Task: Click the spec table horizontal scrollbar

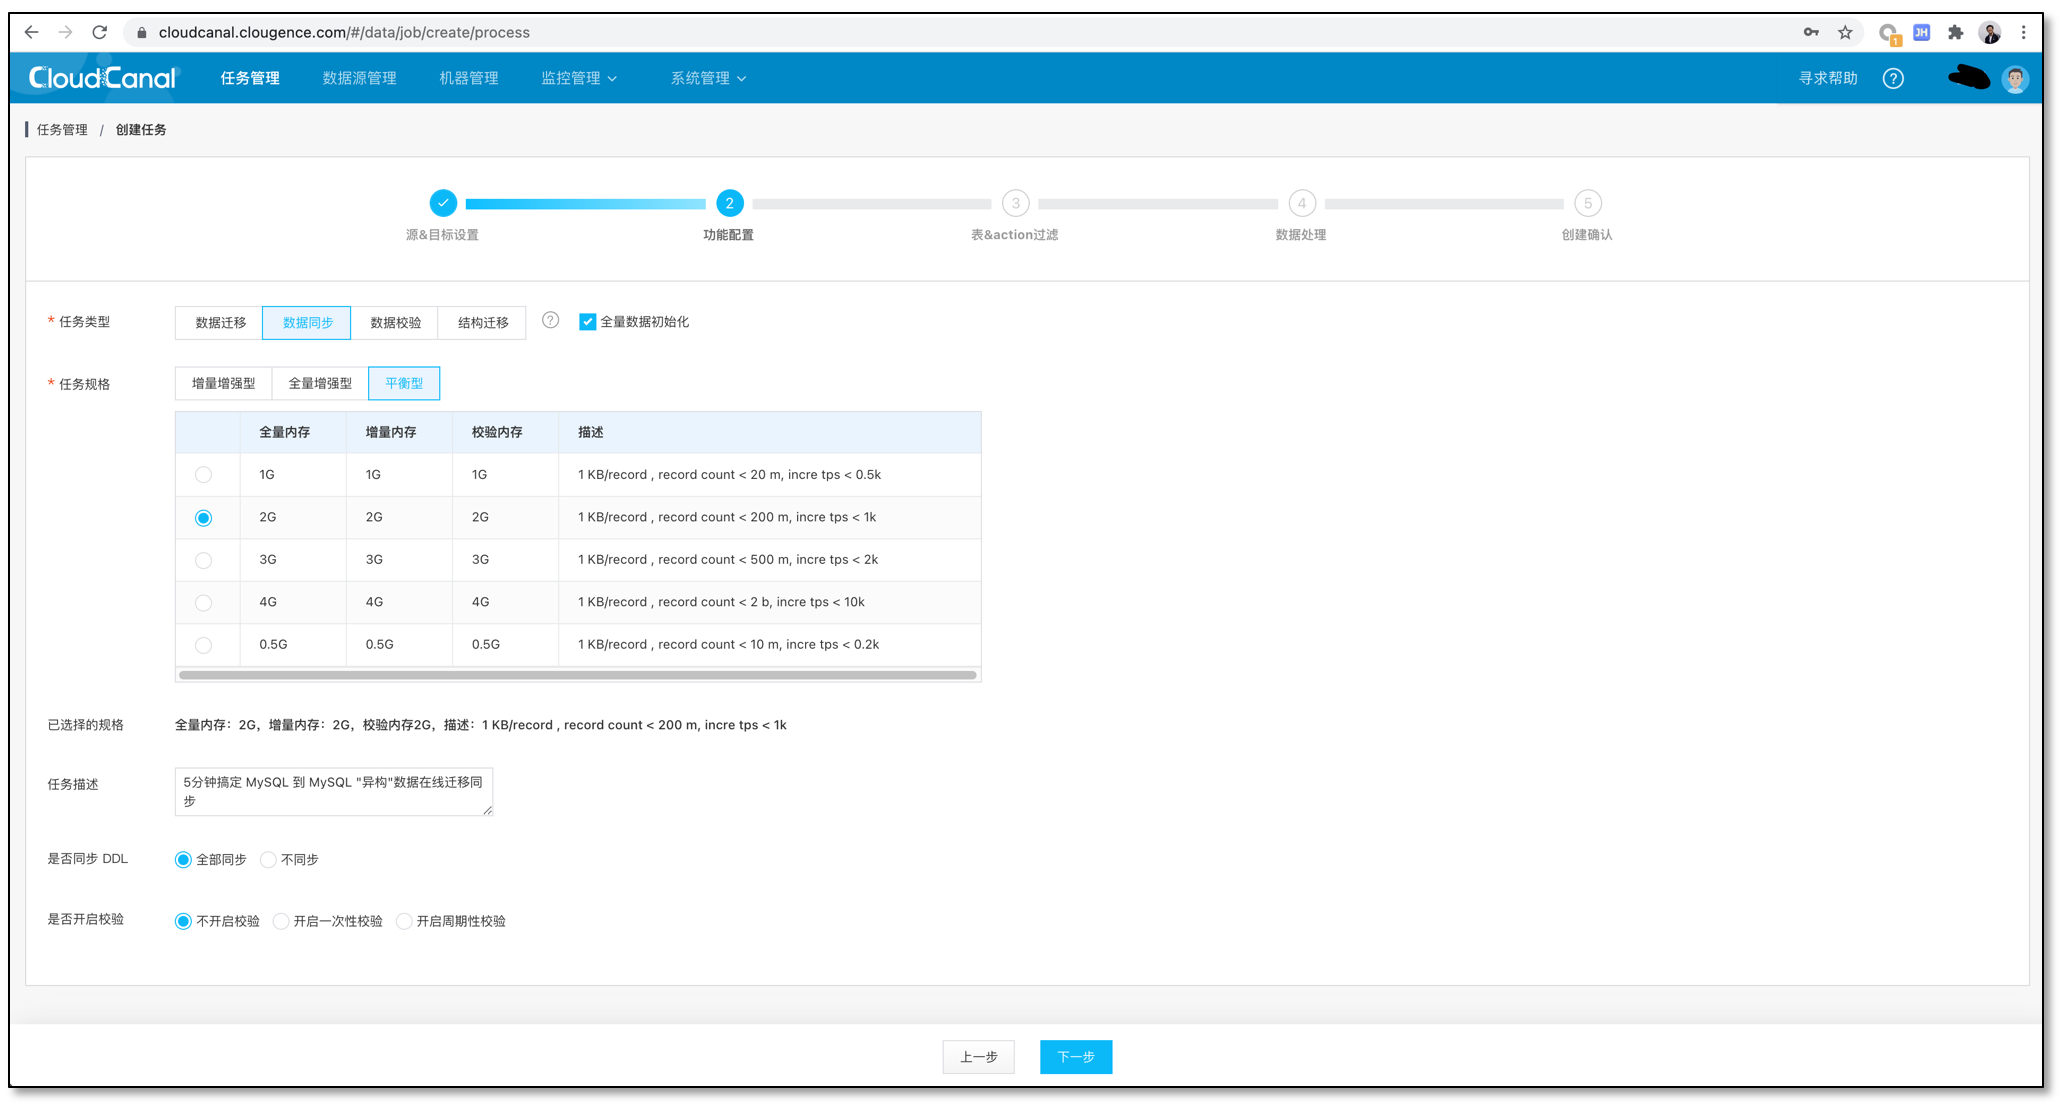Action: tap(577, 675)
